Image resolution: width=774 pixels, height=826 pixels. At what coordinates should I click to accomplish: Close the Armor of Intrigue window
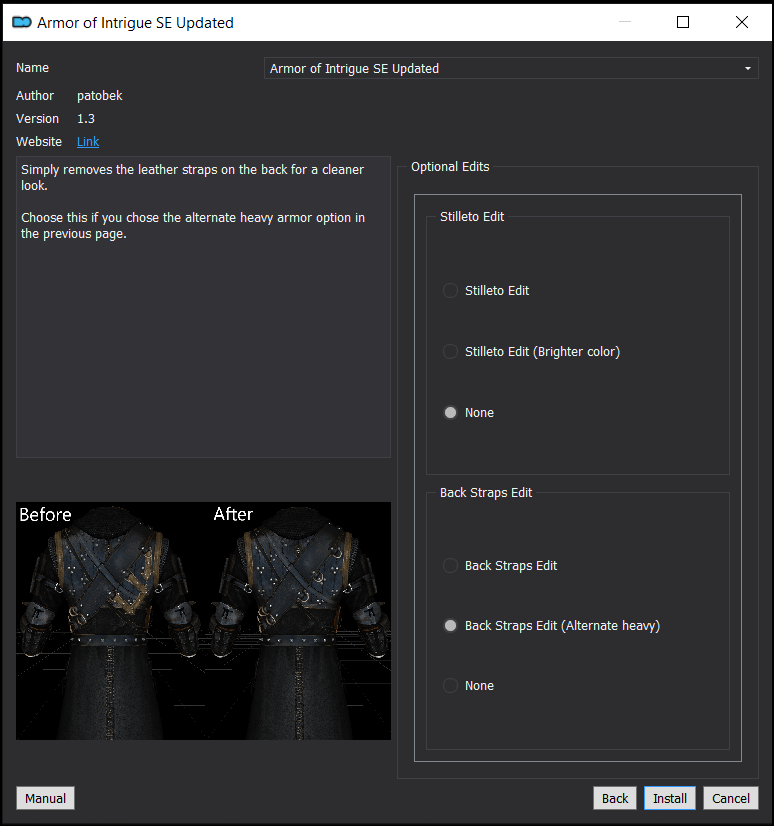[742, 22]
